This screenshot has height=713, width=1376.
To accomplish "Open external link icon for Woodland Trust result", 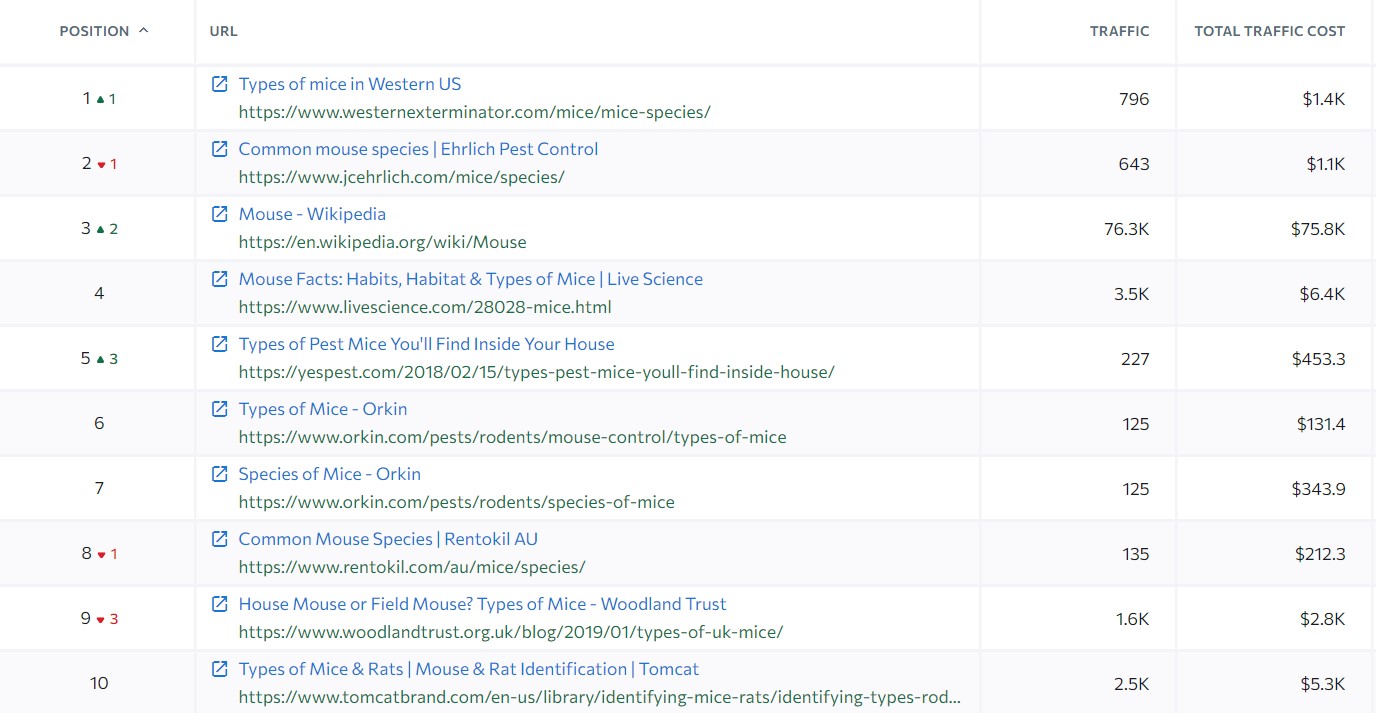I will tap(220, 604).
